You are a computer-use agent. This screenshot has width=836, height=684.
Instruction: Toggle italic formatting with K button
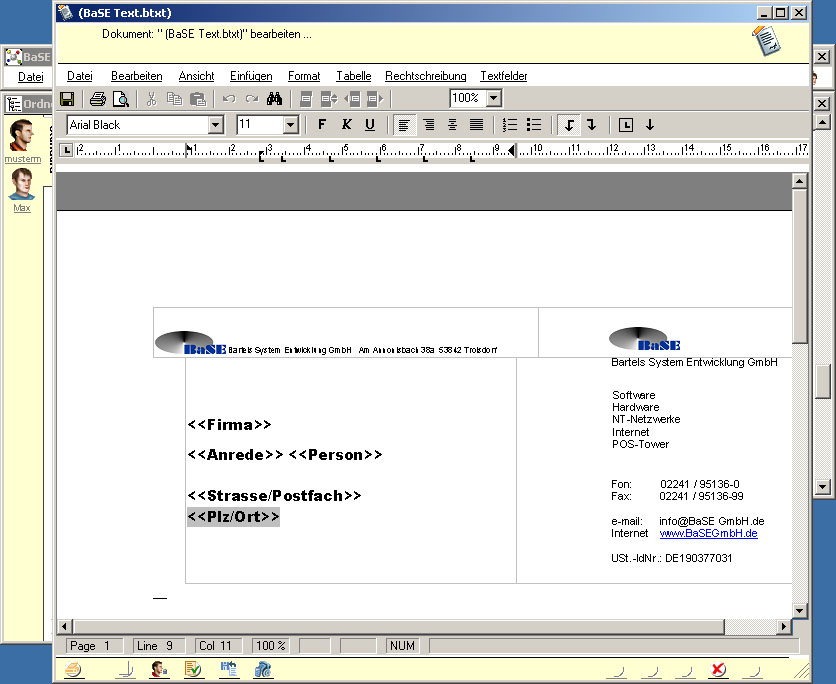point(346,125)
